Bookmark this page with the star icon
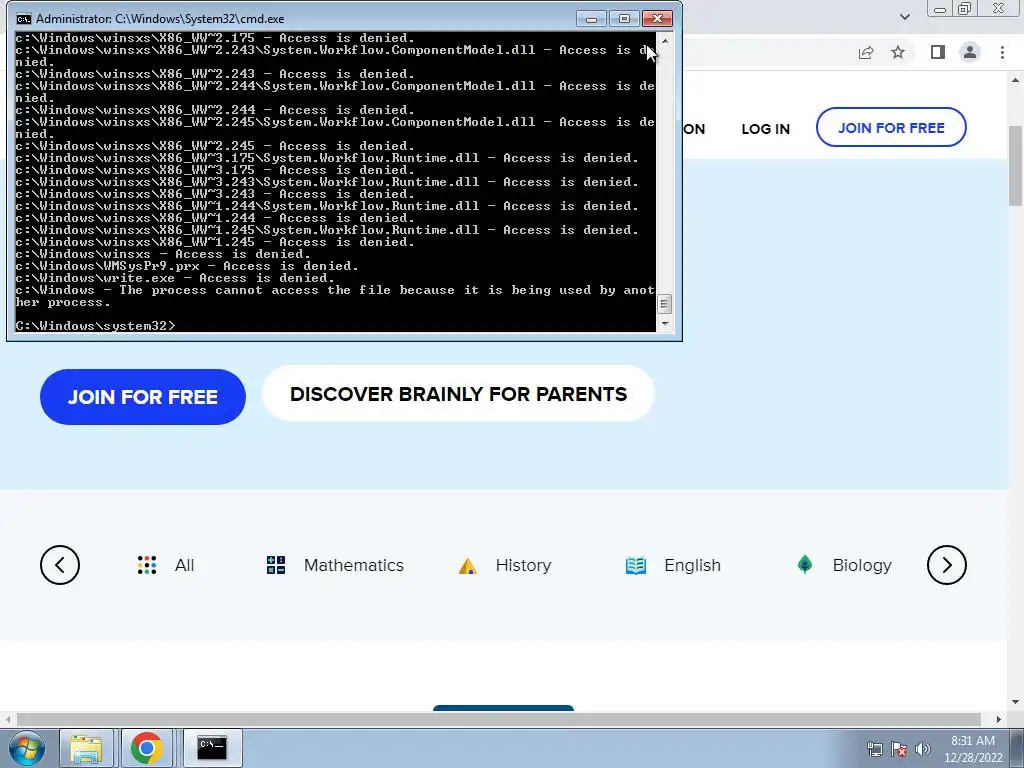The image size is (1024, 768). pyautogui.click(x=898, y=52)
